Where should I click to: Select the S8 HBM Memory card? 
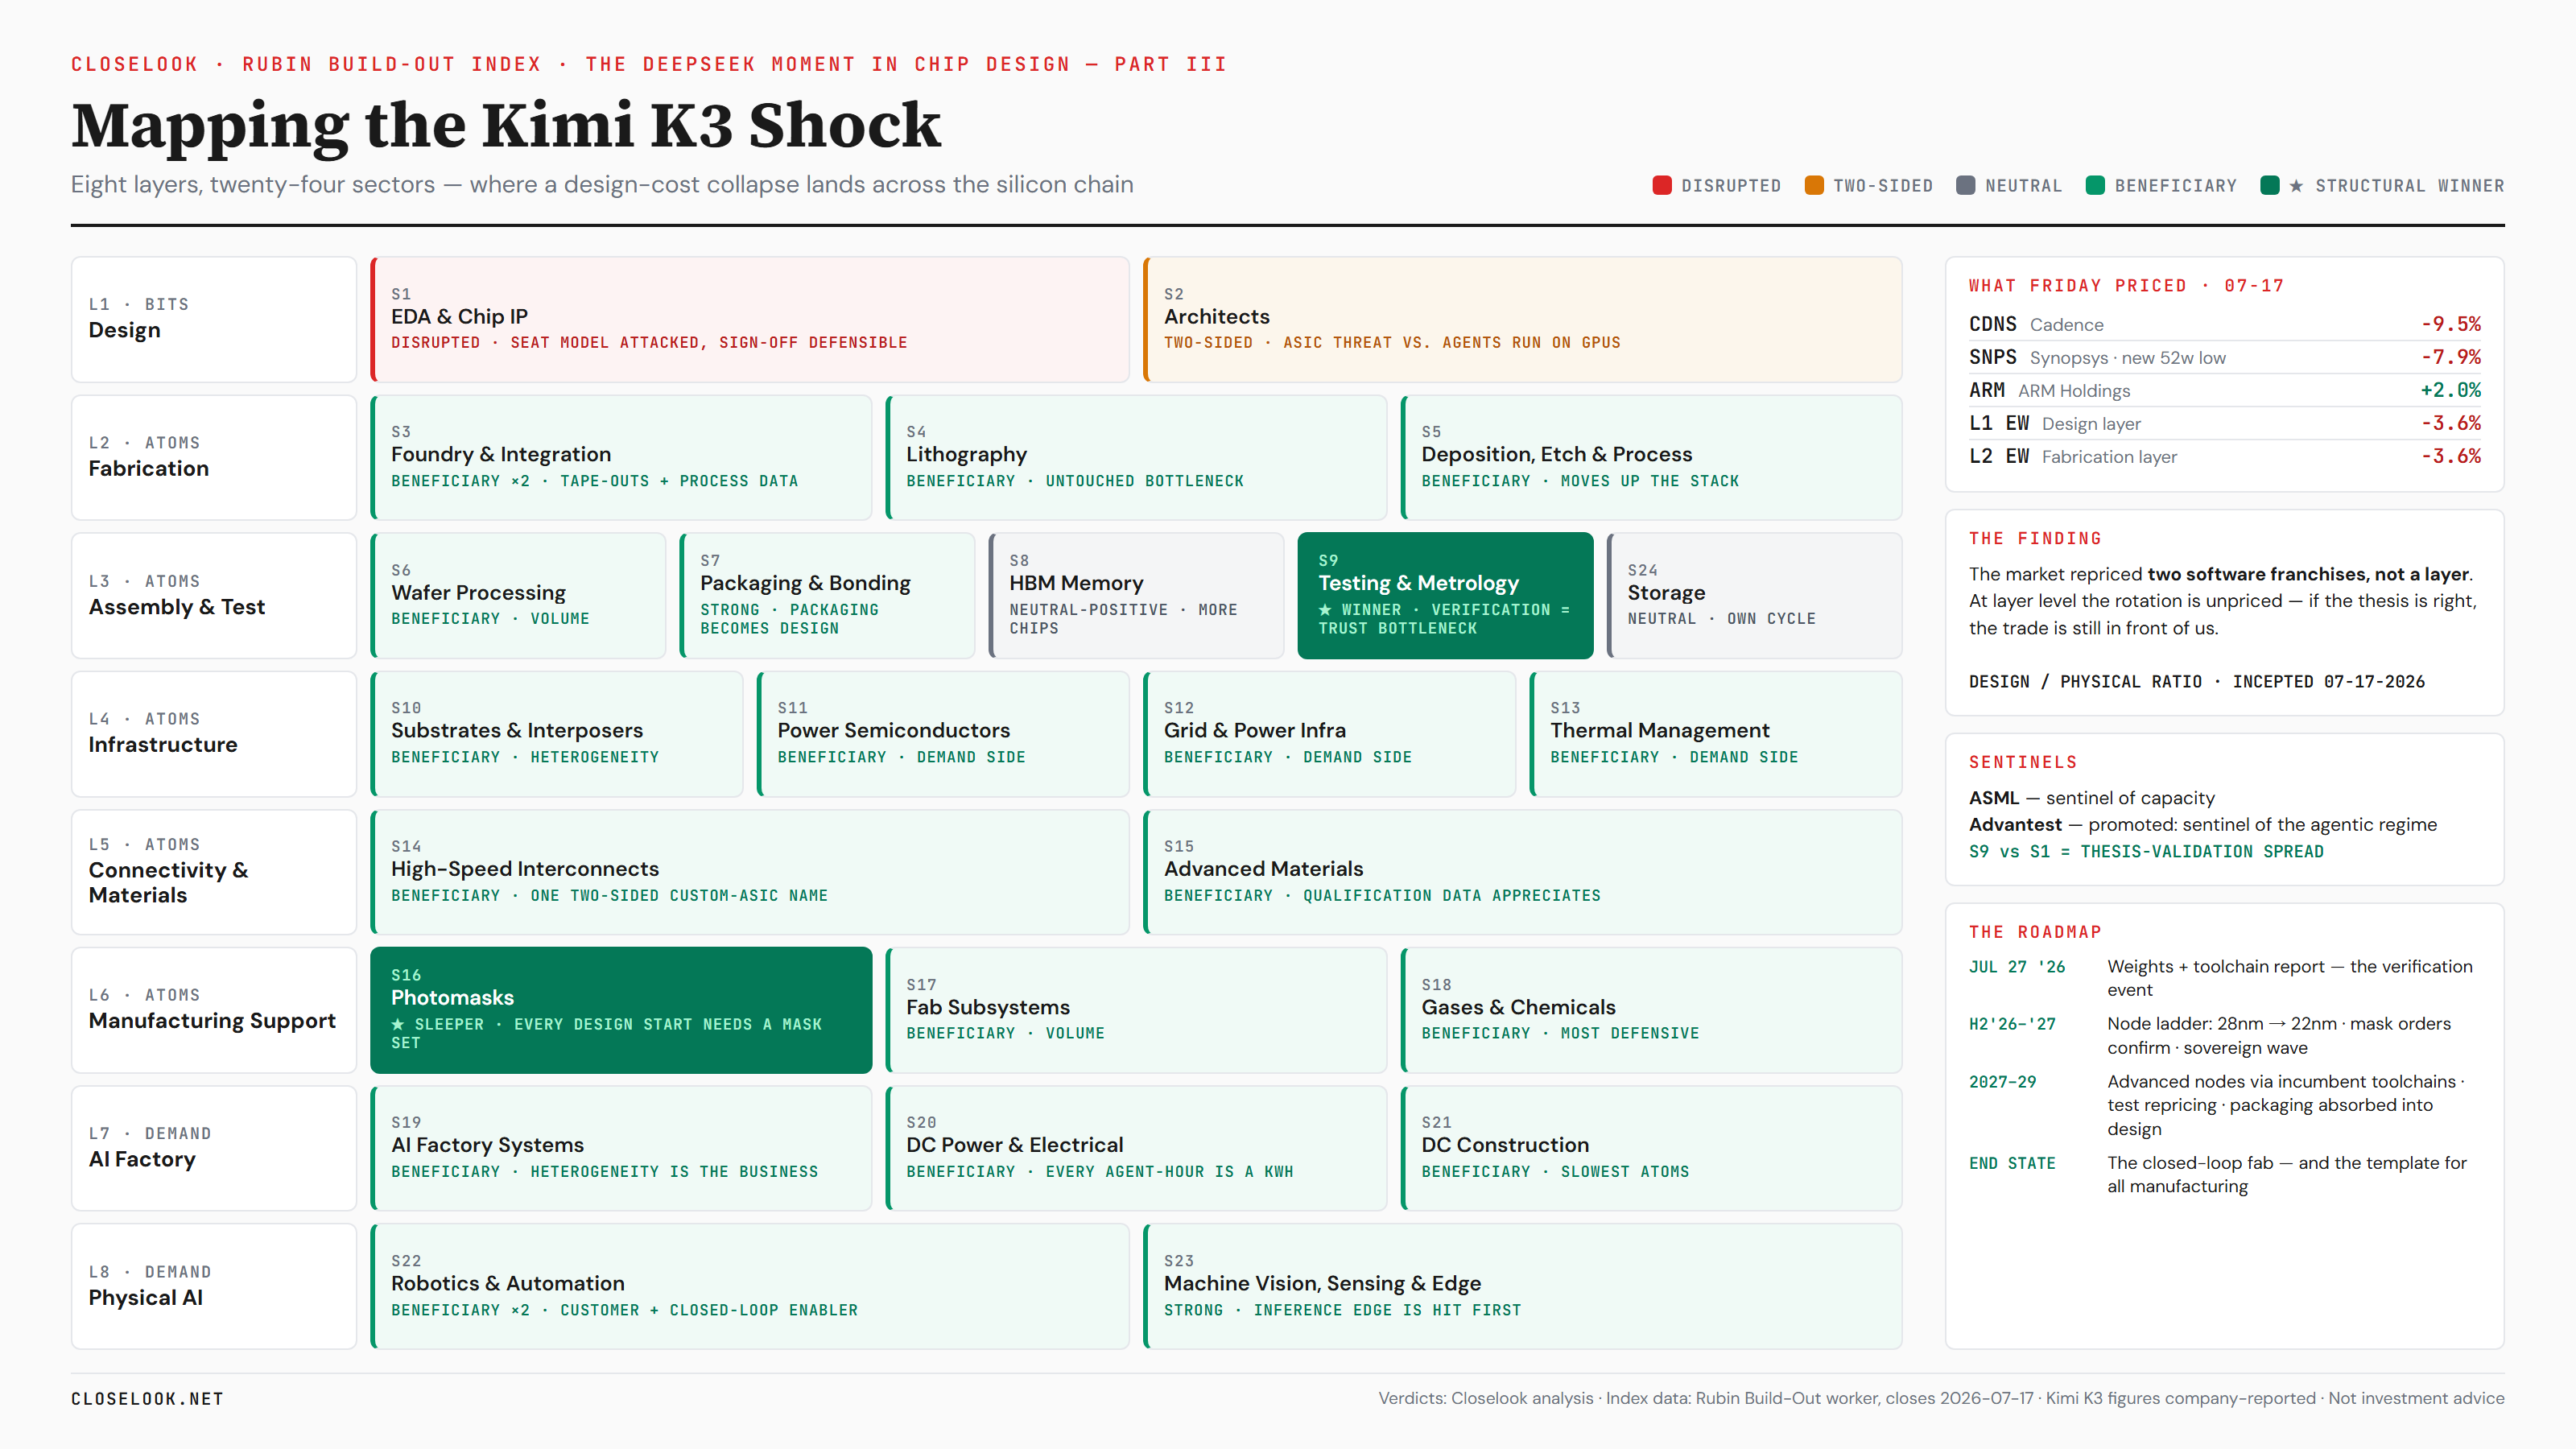point(1136,596)
